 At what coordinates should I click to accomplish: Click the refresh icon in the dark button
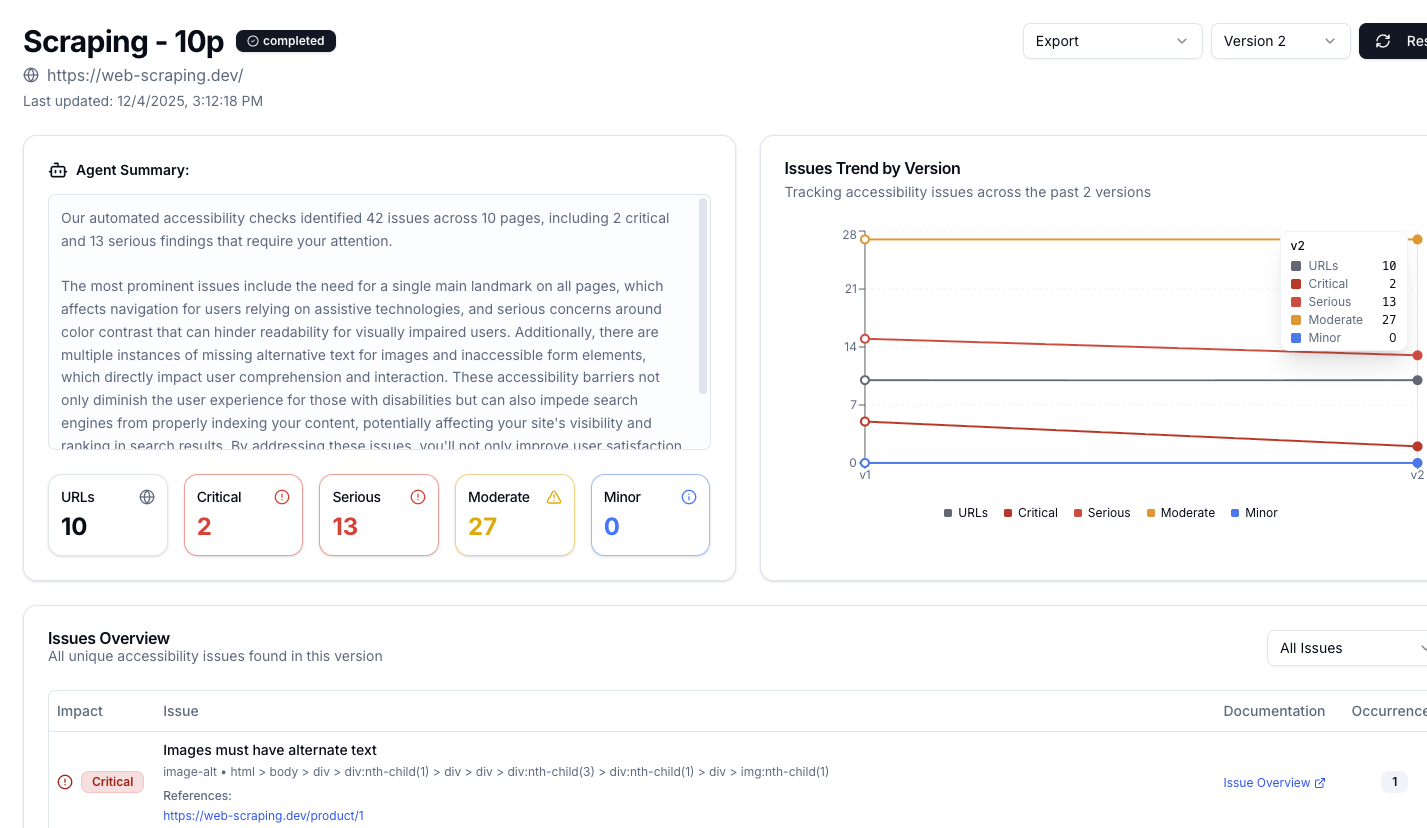(1383, 41)
